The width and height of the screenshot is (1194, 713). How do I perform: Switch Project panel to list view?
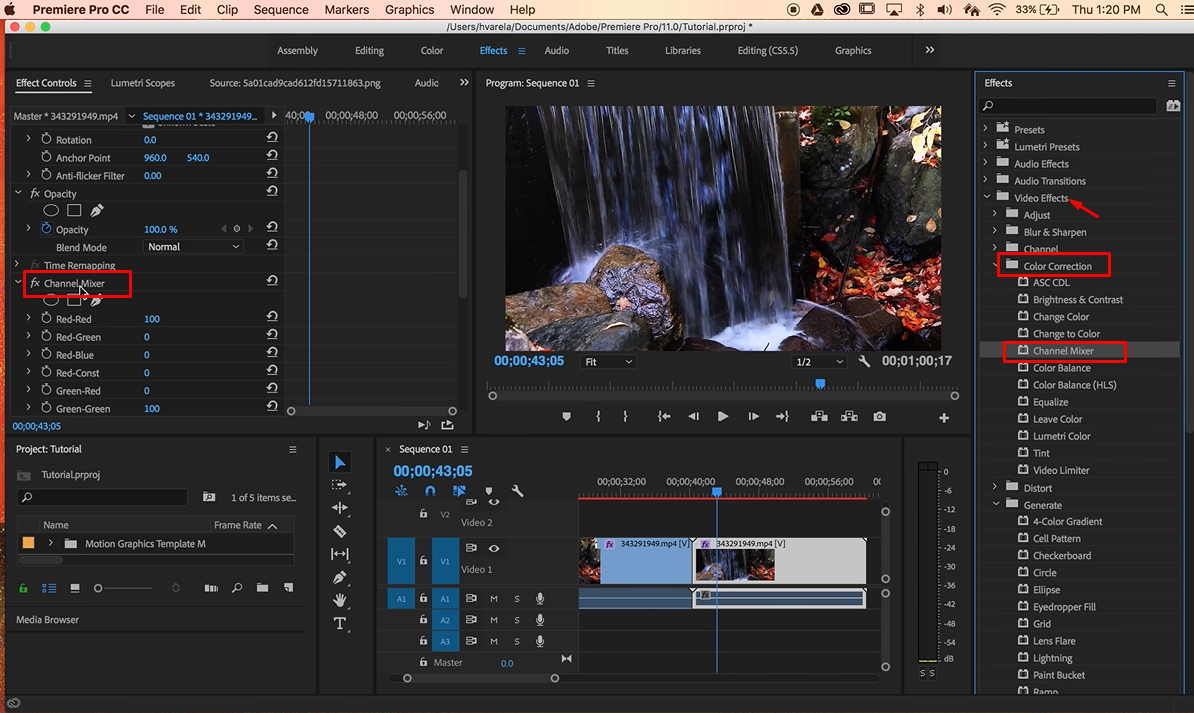[x=49, y=588]
